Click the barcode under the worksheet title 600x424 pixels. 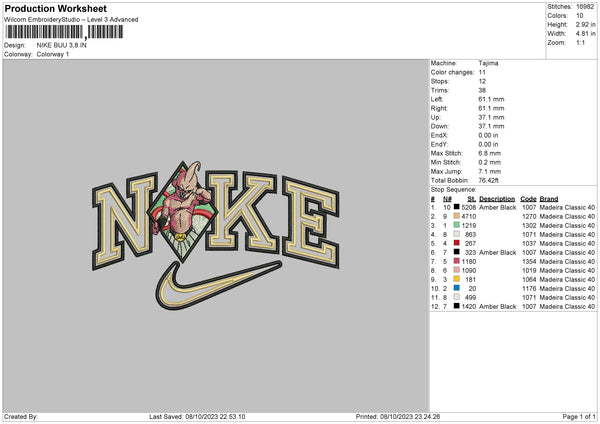click(x=64, y=32)
